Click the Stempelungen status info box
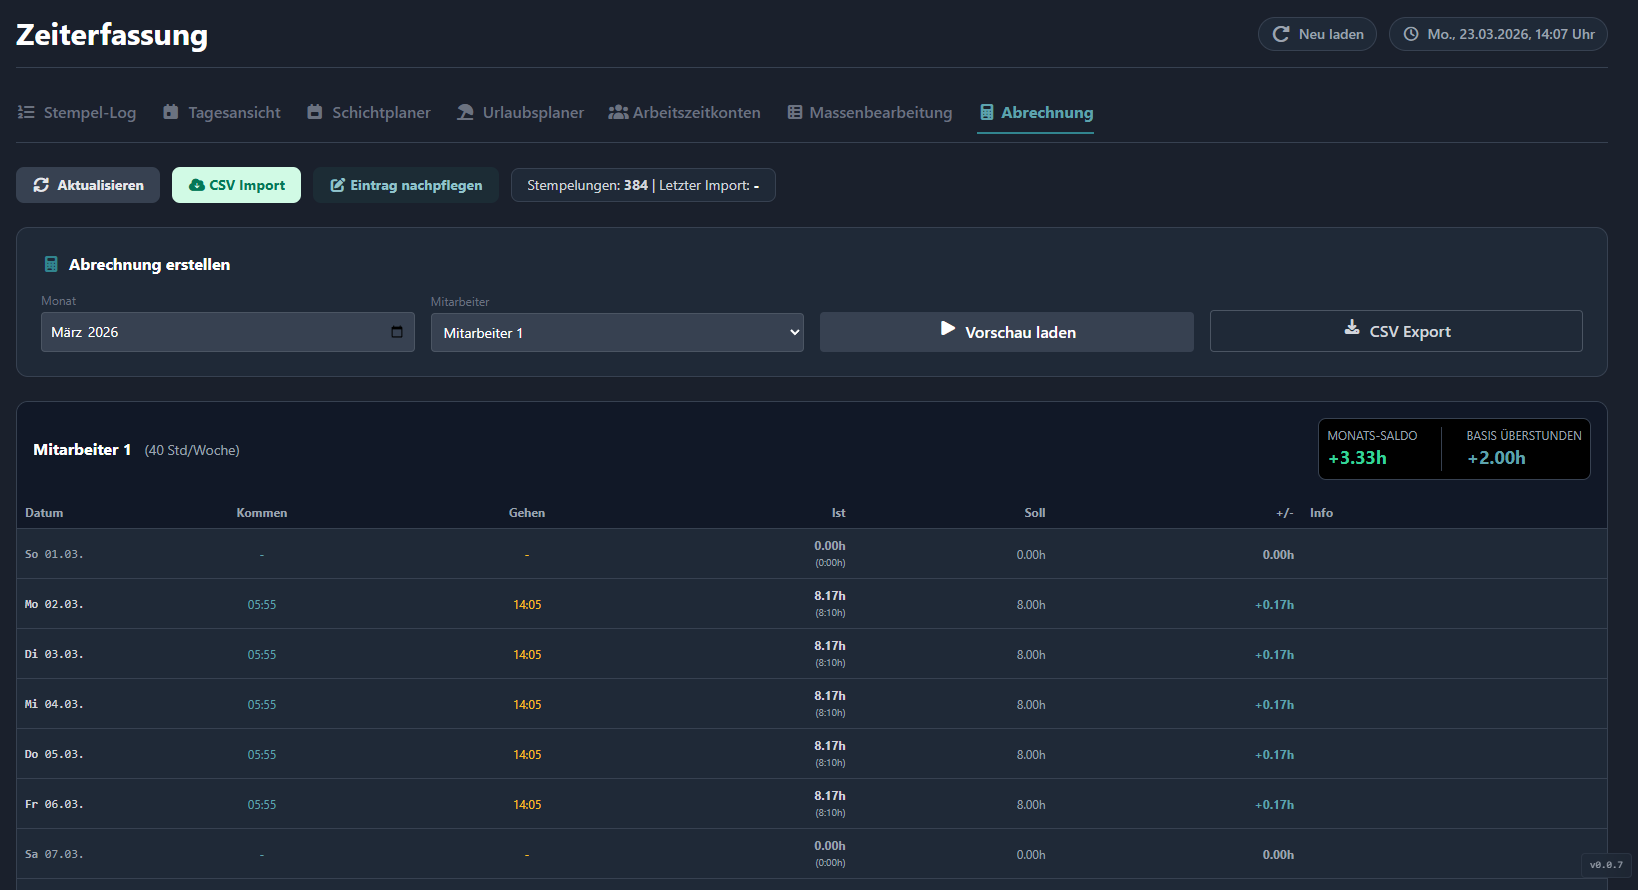Screen dimensions: 1638x890 643,186
